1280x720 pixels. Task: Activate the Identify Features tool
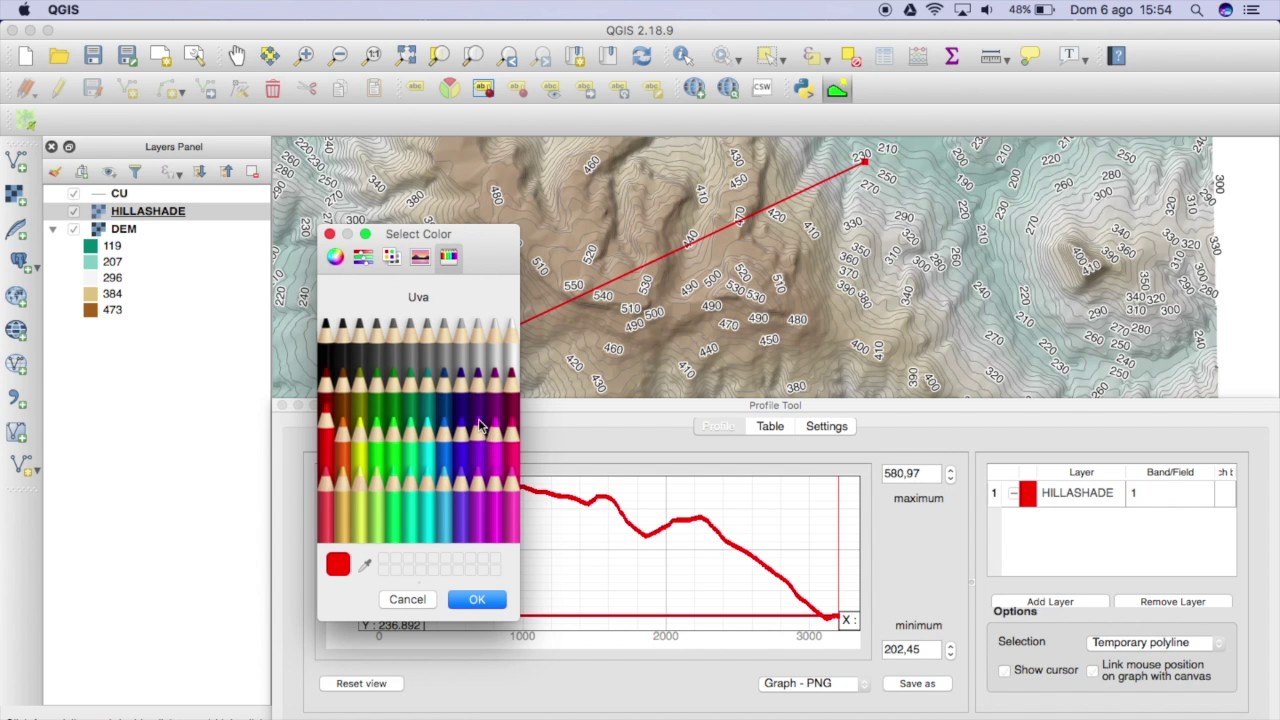click(683, 56)
